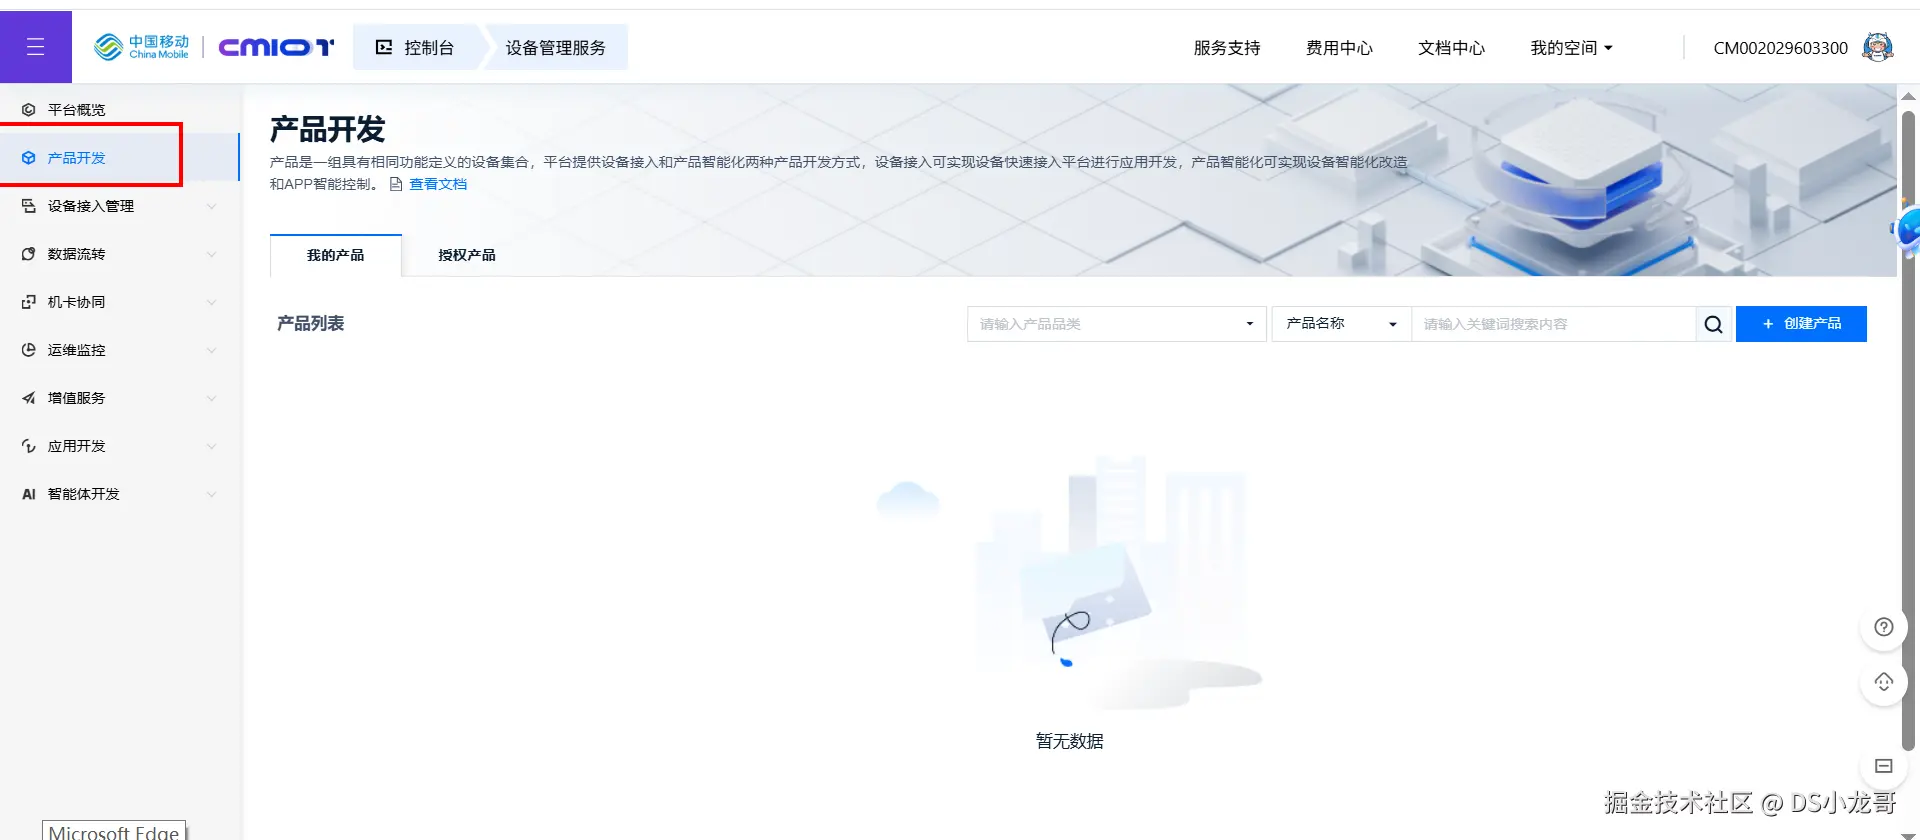Open 文档中心 in top navigation
The height and width of the screenshot is (840, 1920).
click(x=1451, y=48)
